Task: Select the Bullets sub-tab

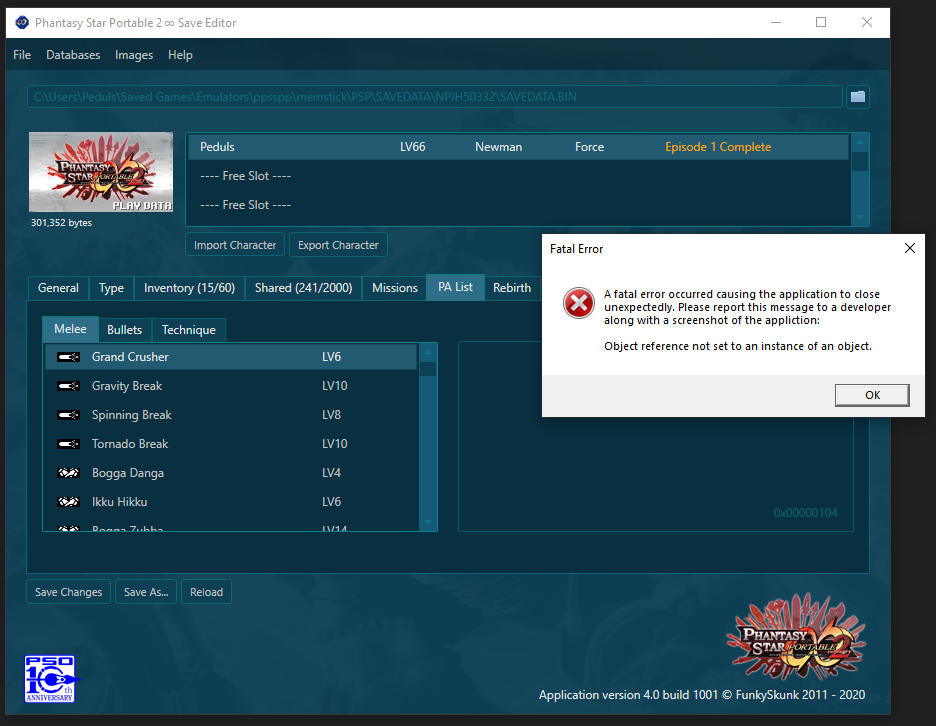Action: pos(124,330)
